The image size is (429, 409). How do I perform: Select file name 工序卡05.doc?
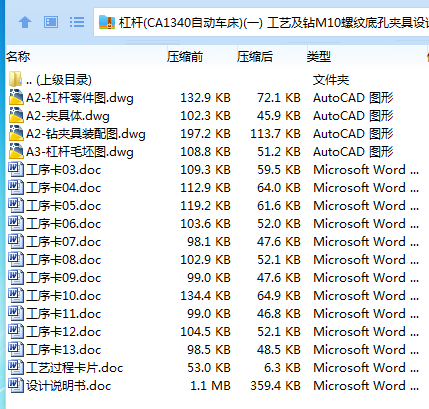[x=63, y=206]
